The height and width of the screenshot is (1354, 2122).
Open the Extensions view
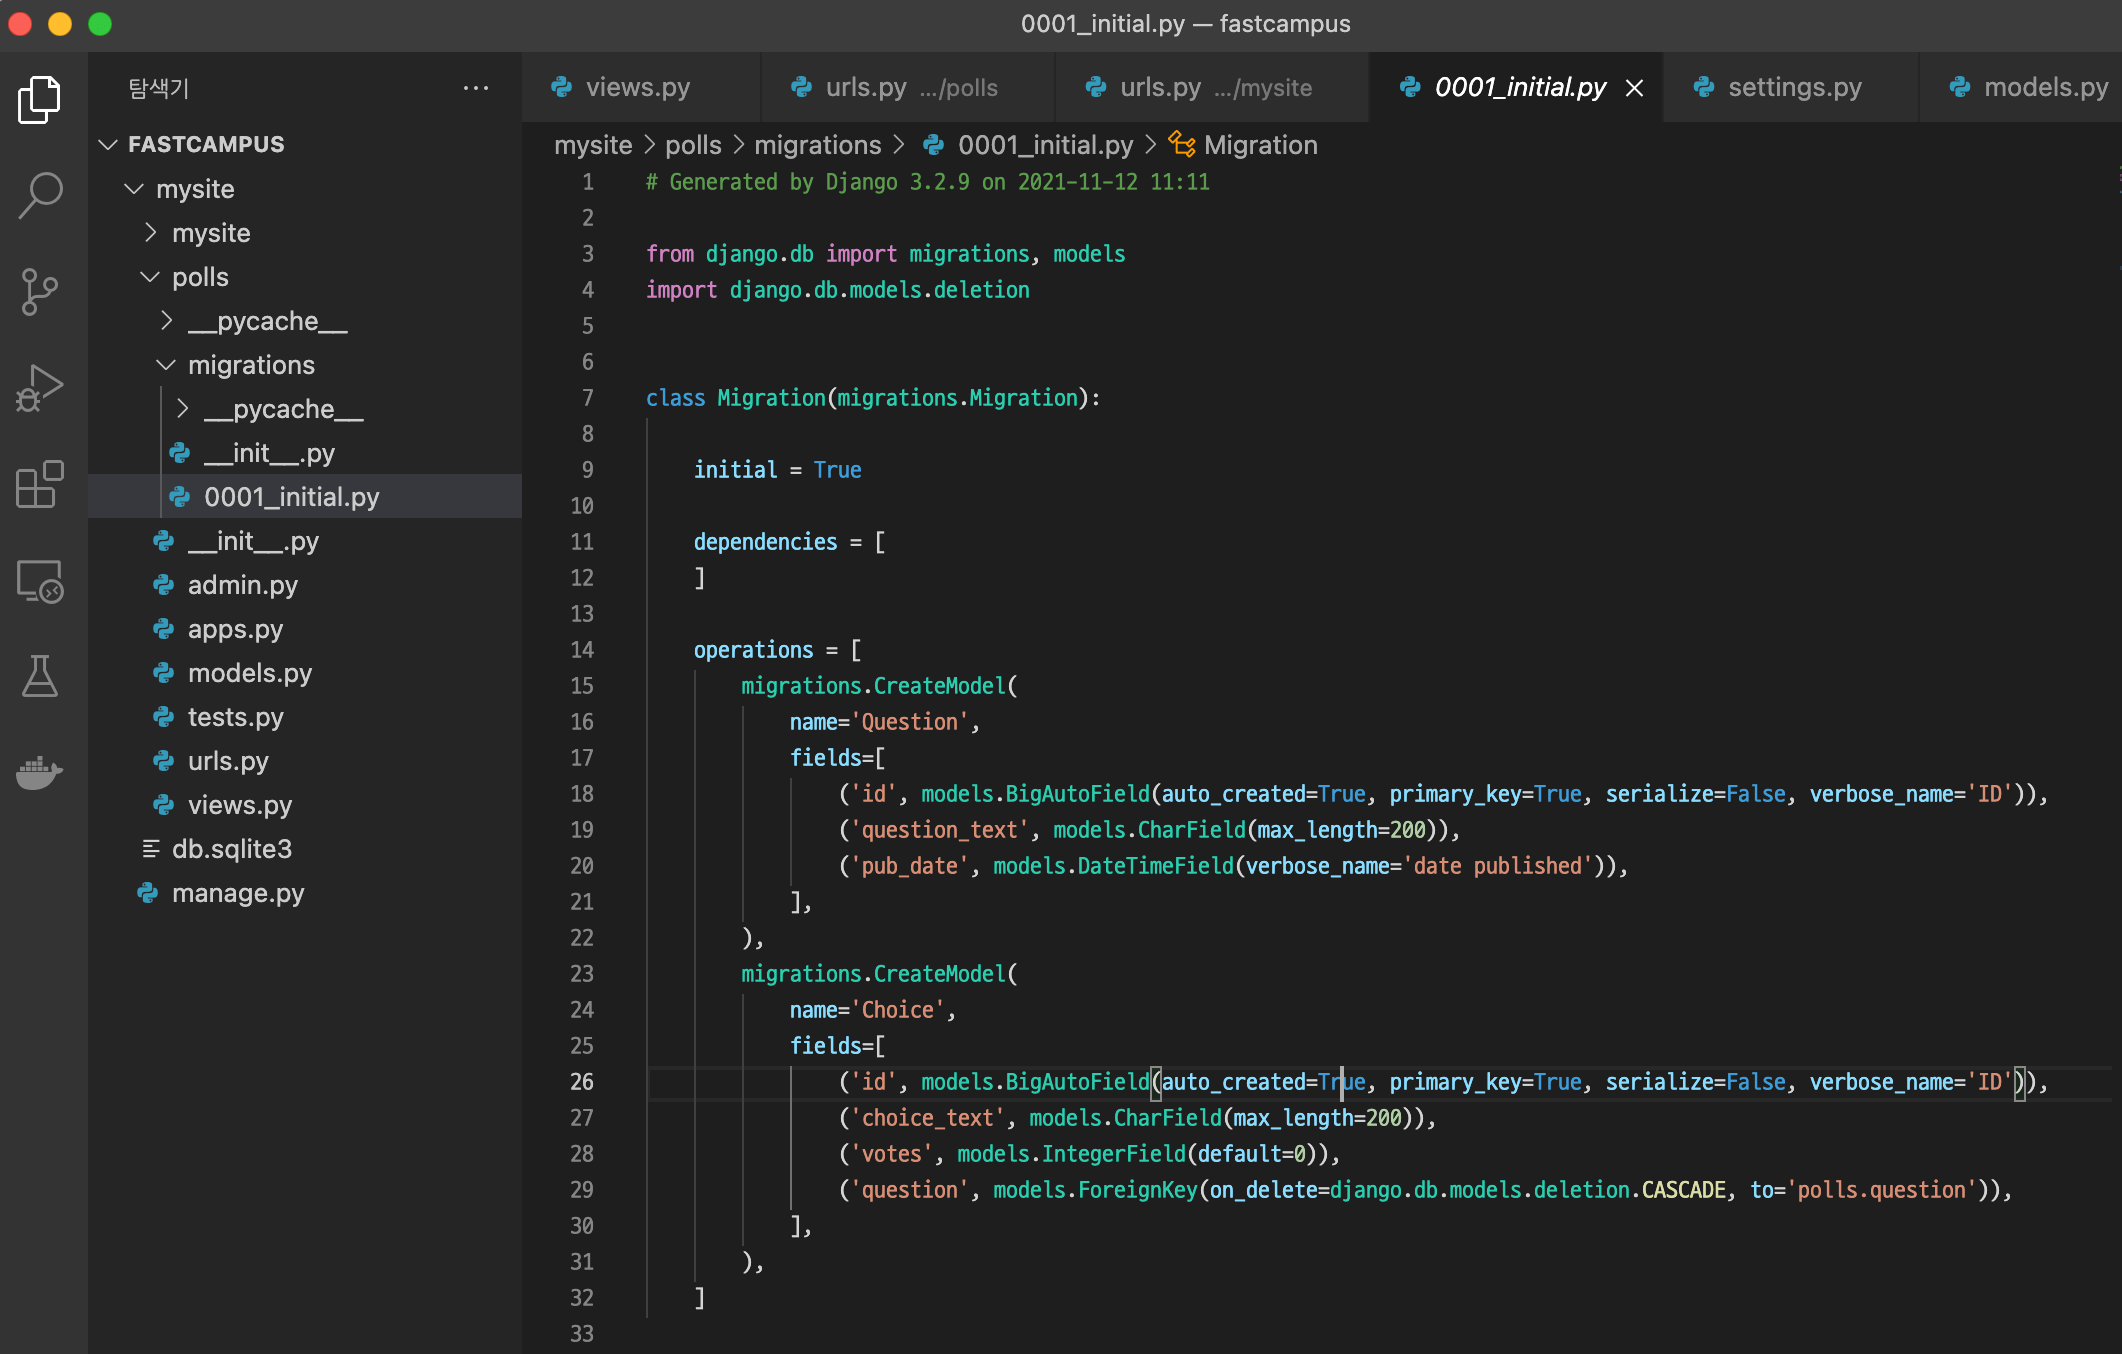pyautogui.click(x=40, y=485)
